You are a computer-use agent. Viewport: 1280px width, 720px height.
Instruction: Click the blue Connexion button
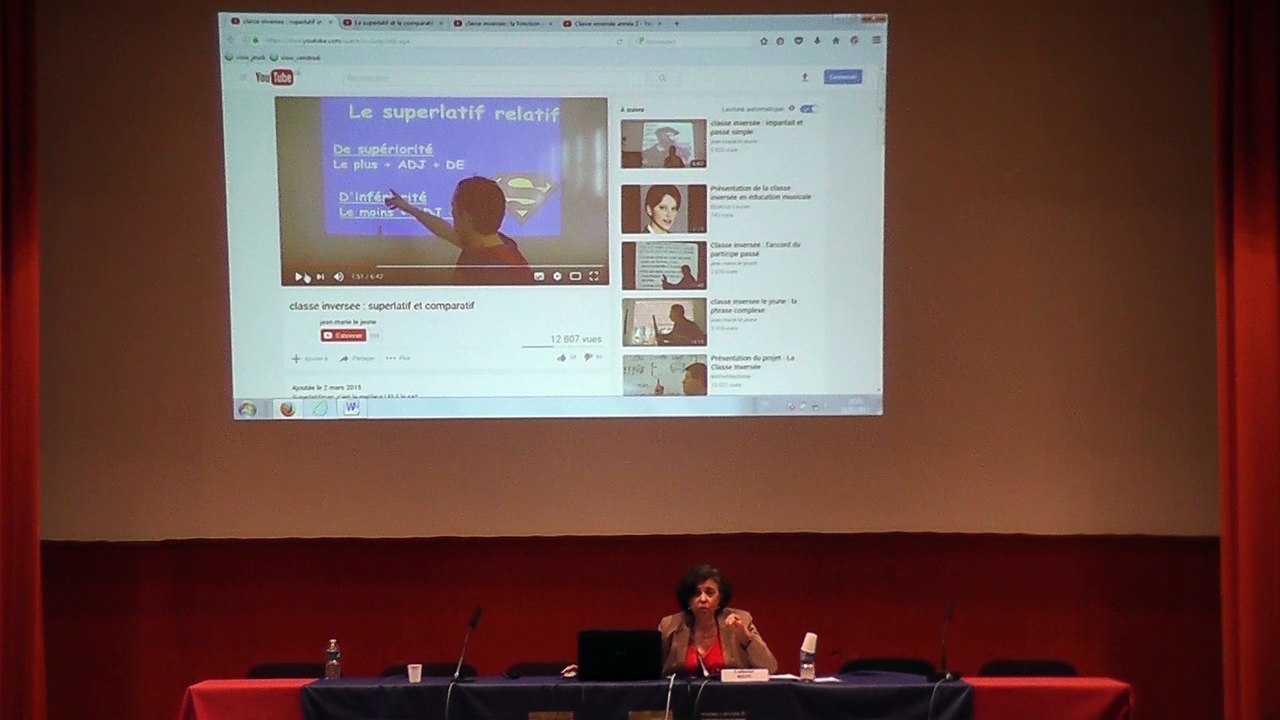pyautogui.click(x=843, y=77)
